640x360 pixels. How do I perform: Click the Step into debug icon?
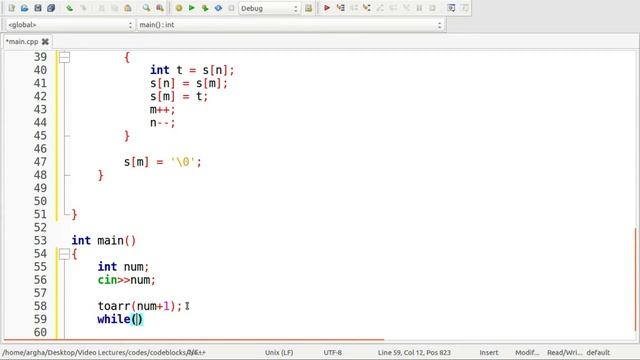coord(367,8)
